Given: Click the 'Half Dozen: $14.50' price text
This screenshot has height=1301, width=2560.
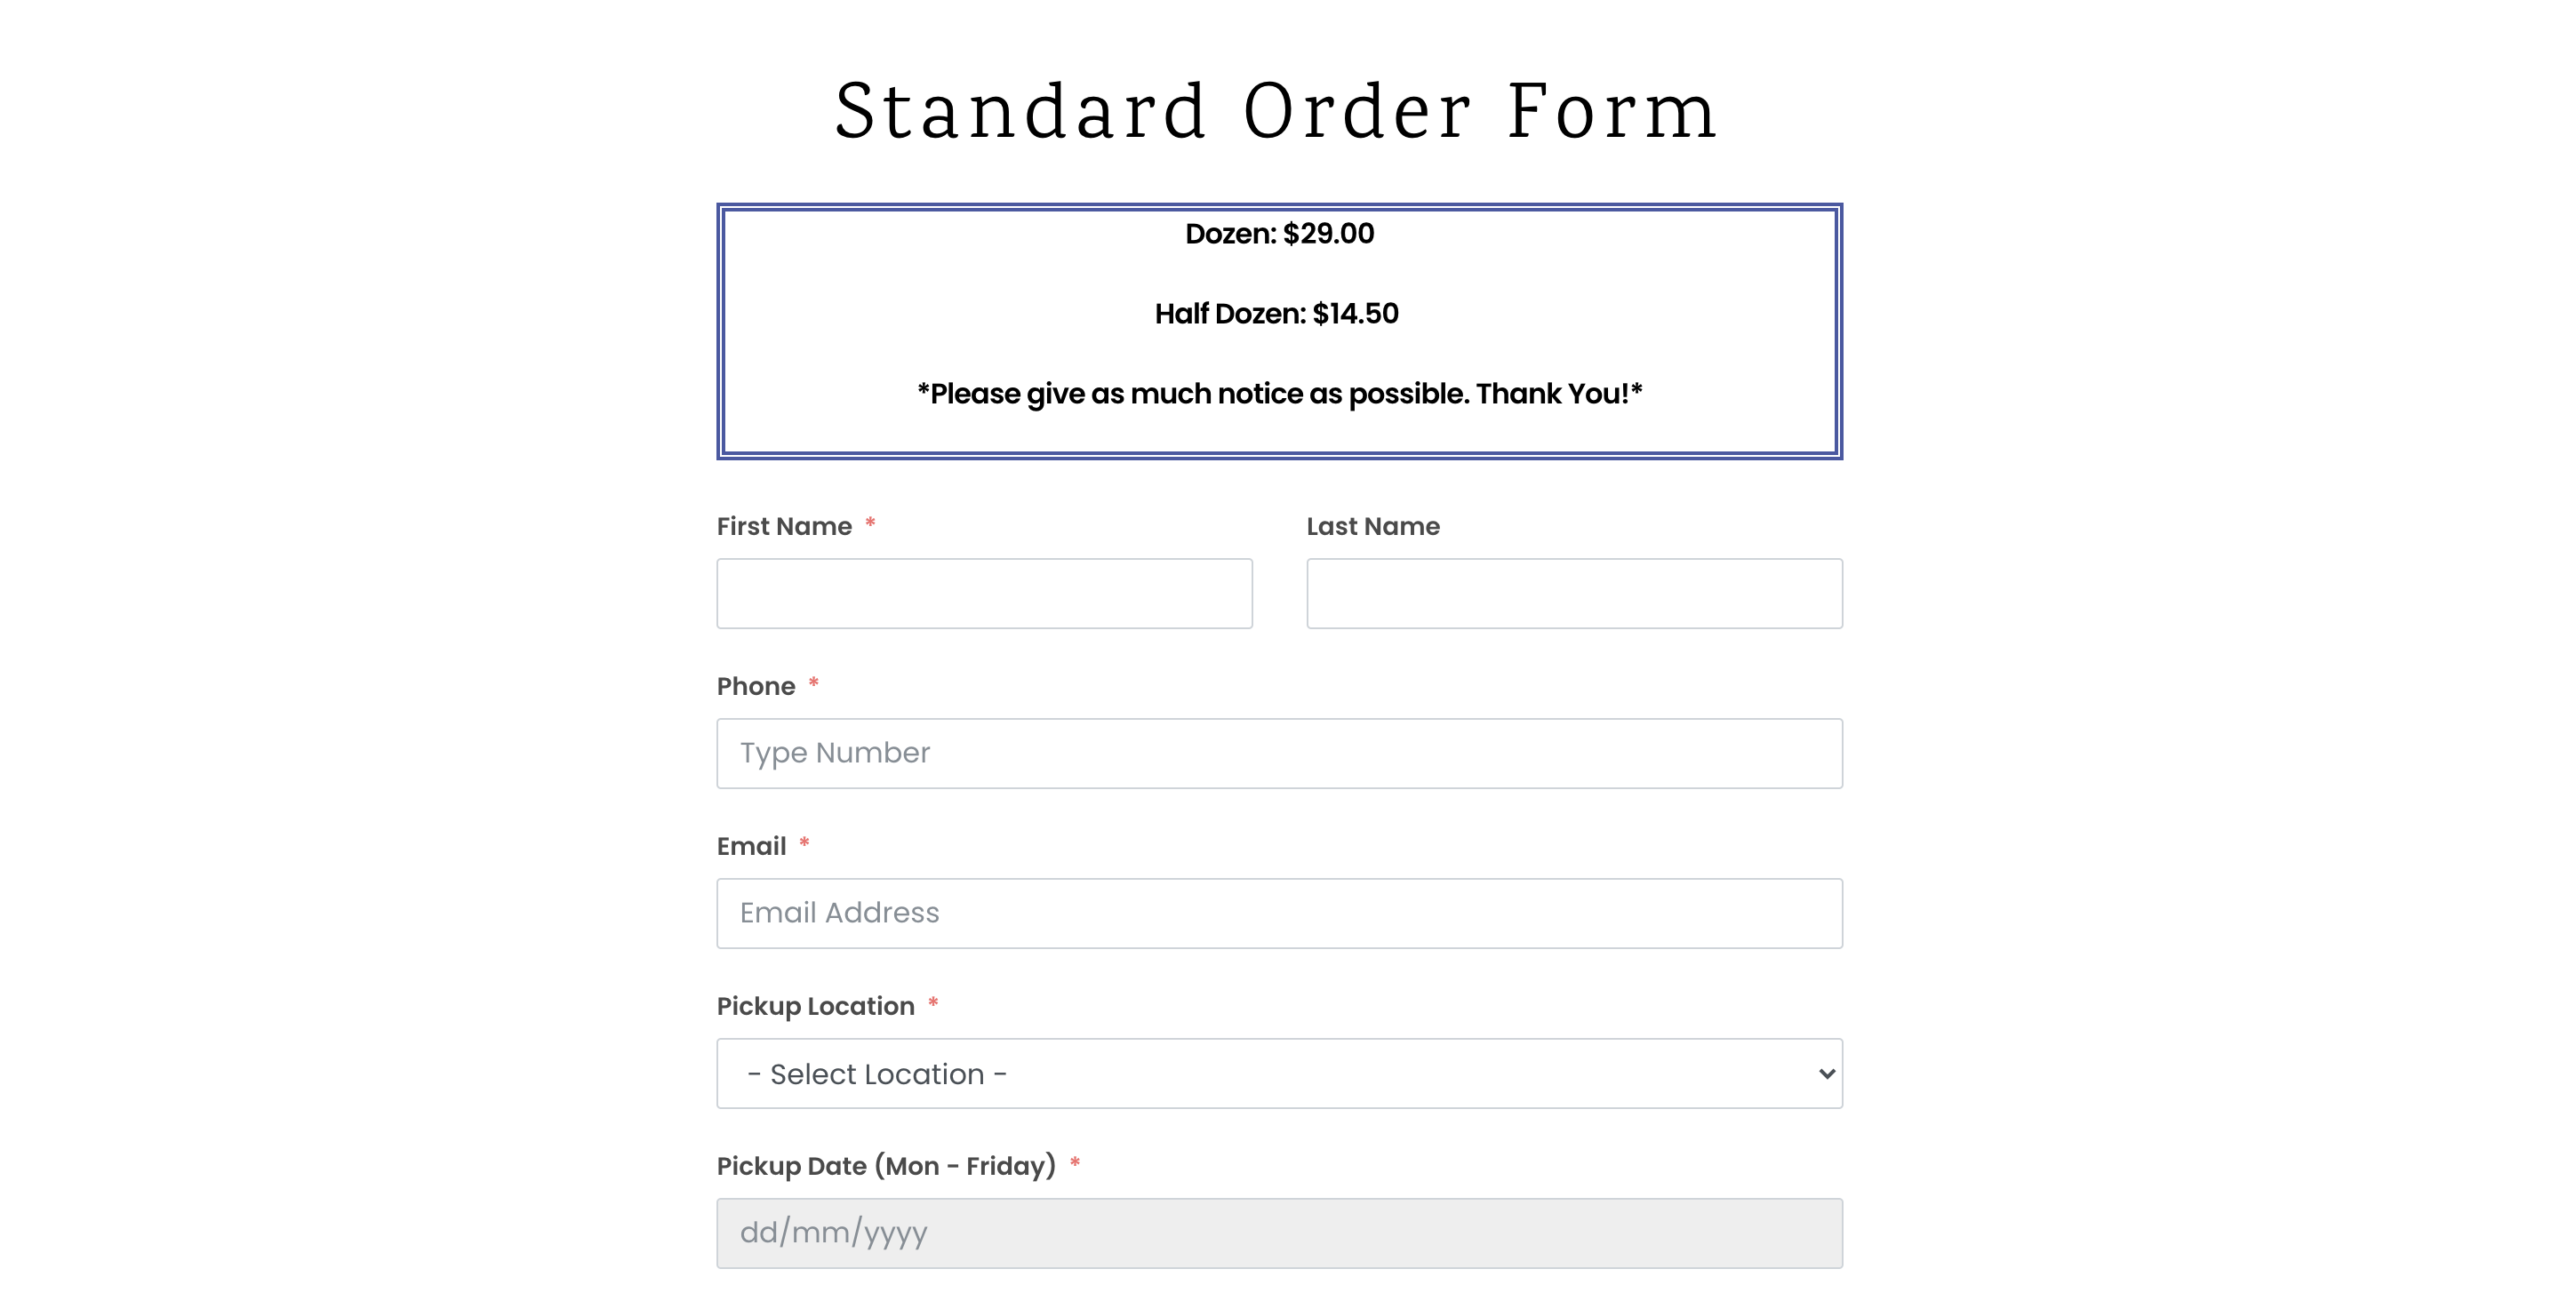Looking at the screenshot, I should click(1276, 313).
